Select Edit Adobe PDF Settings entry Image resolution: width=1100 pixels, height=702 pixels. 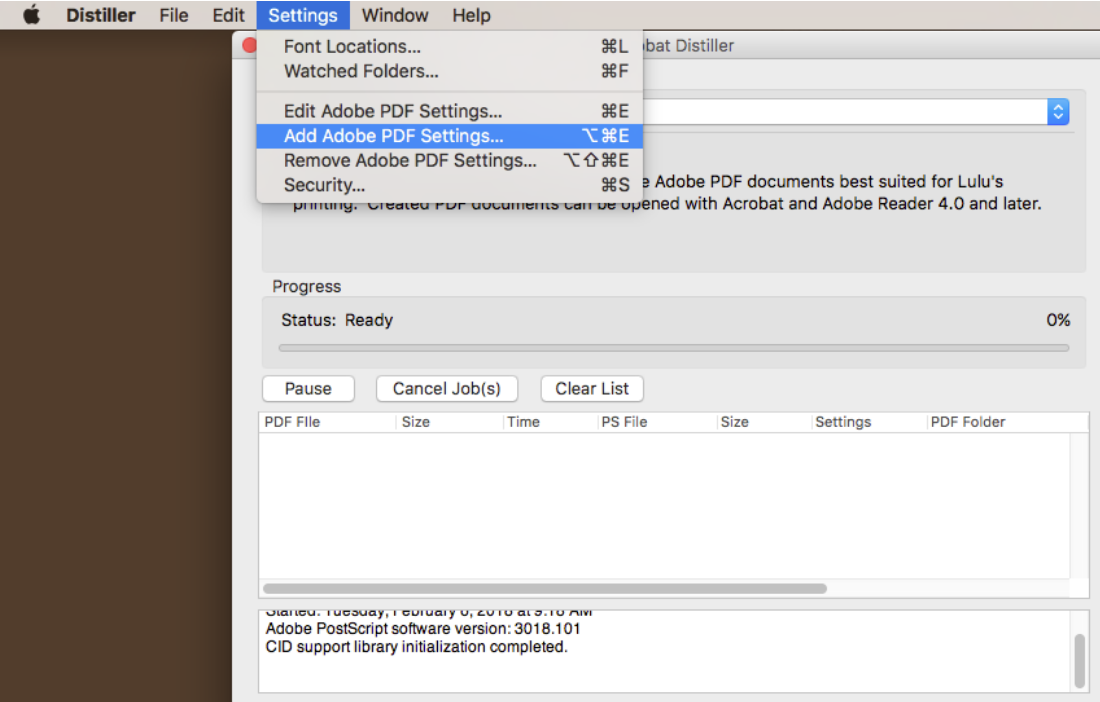(450, 111)
